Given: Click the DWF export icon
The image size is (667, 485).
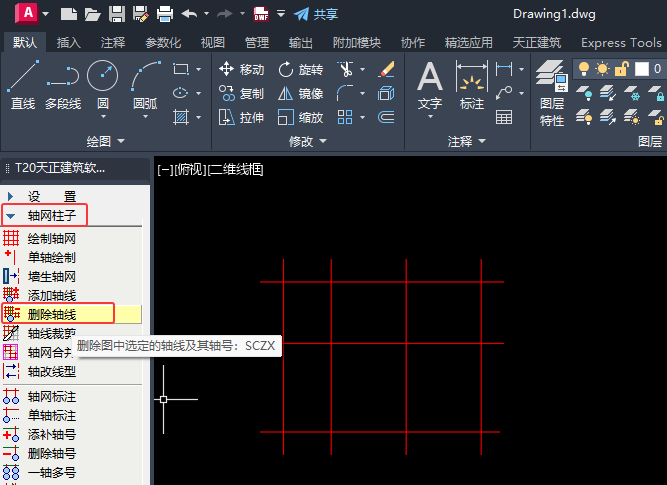Looking at the screenshot, I should coord(261,14).
